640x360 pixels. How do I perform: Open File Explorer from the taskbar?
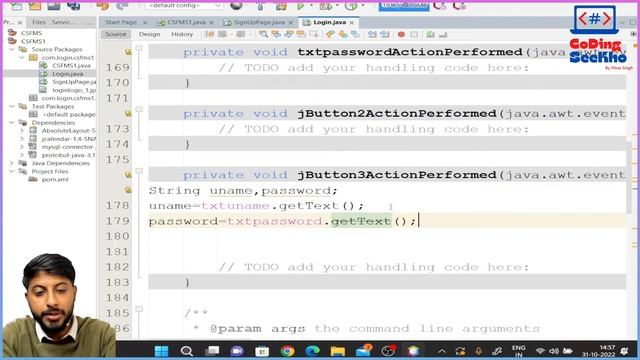point(338,351)
